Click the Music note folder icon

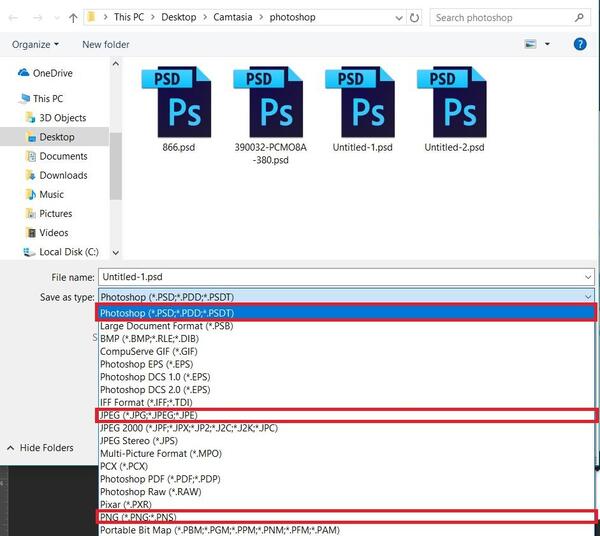pyautogui.click(x=31, y=194)
